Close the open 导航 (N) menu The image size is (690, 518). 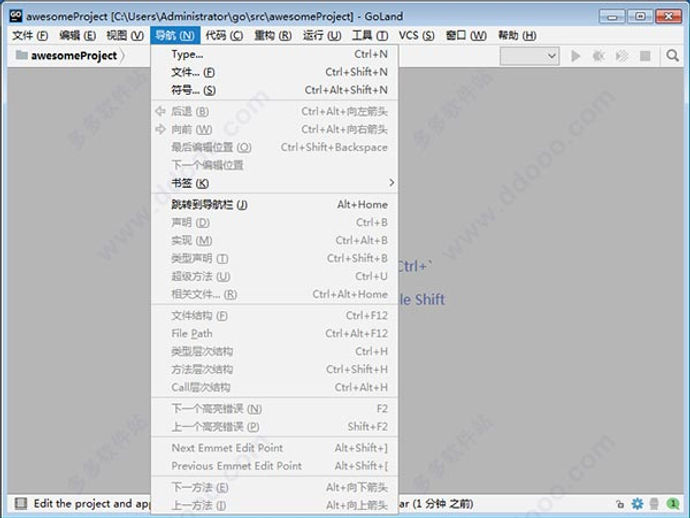pyautogui.click(x=175, y=35)
